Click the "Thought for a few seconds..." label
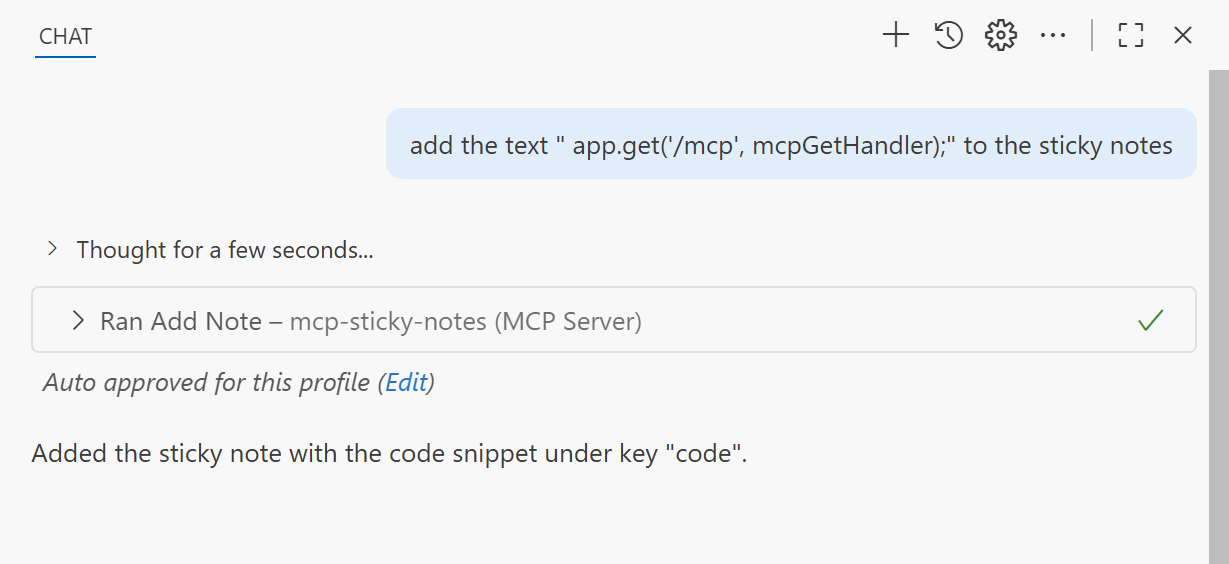 (225, 250)
